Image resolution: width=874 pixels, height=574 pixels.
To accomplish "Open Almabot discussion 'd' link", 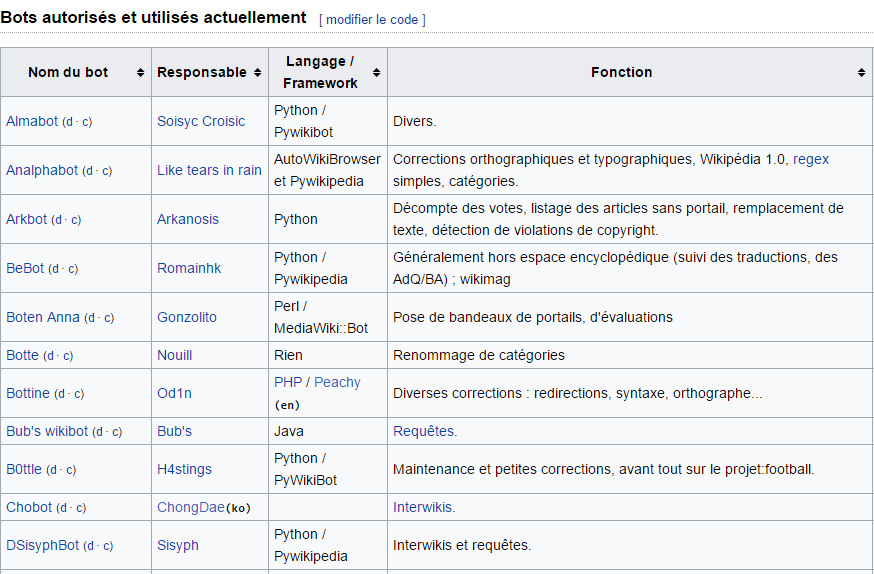I will pyautogui.click(x=70, y=122).
